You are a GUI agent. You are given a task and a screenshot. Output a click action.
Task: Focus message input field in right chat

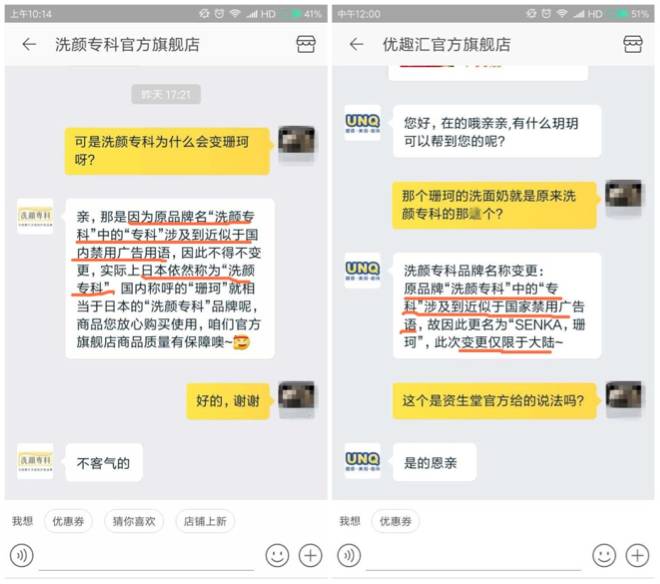[474, 557]
